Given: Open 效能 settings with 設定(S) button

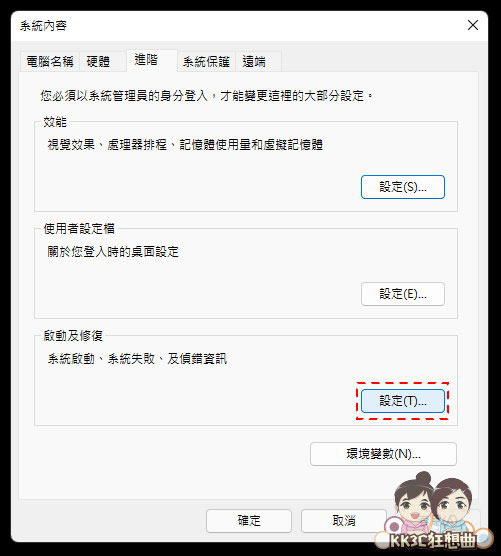Looking at the screenshot, I should coord(403,187).
